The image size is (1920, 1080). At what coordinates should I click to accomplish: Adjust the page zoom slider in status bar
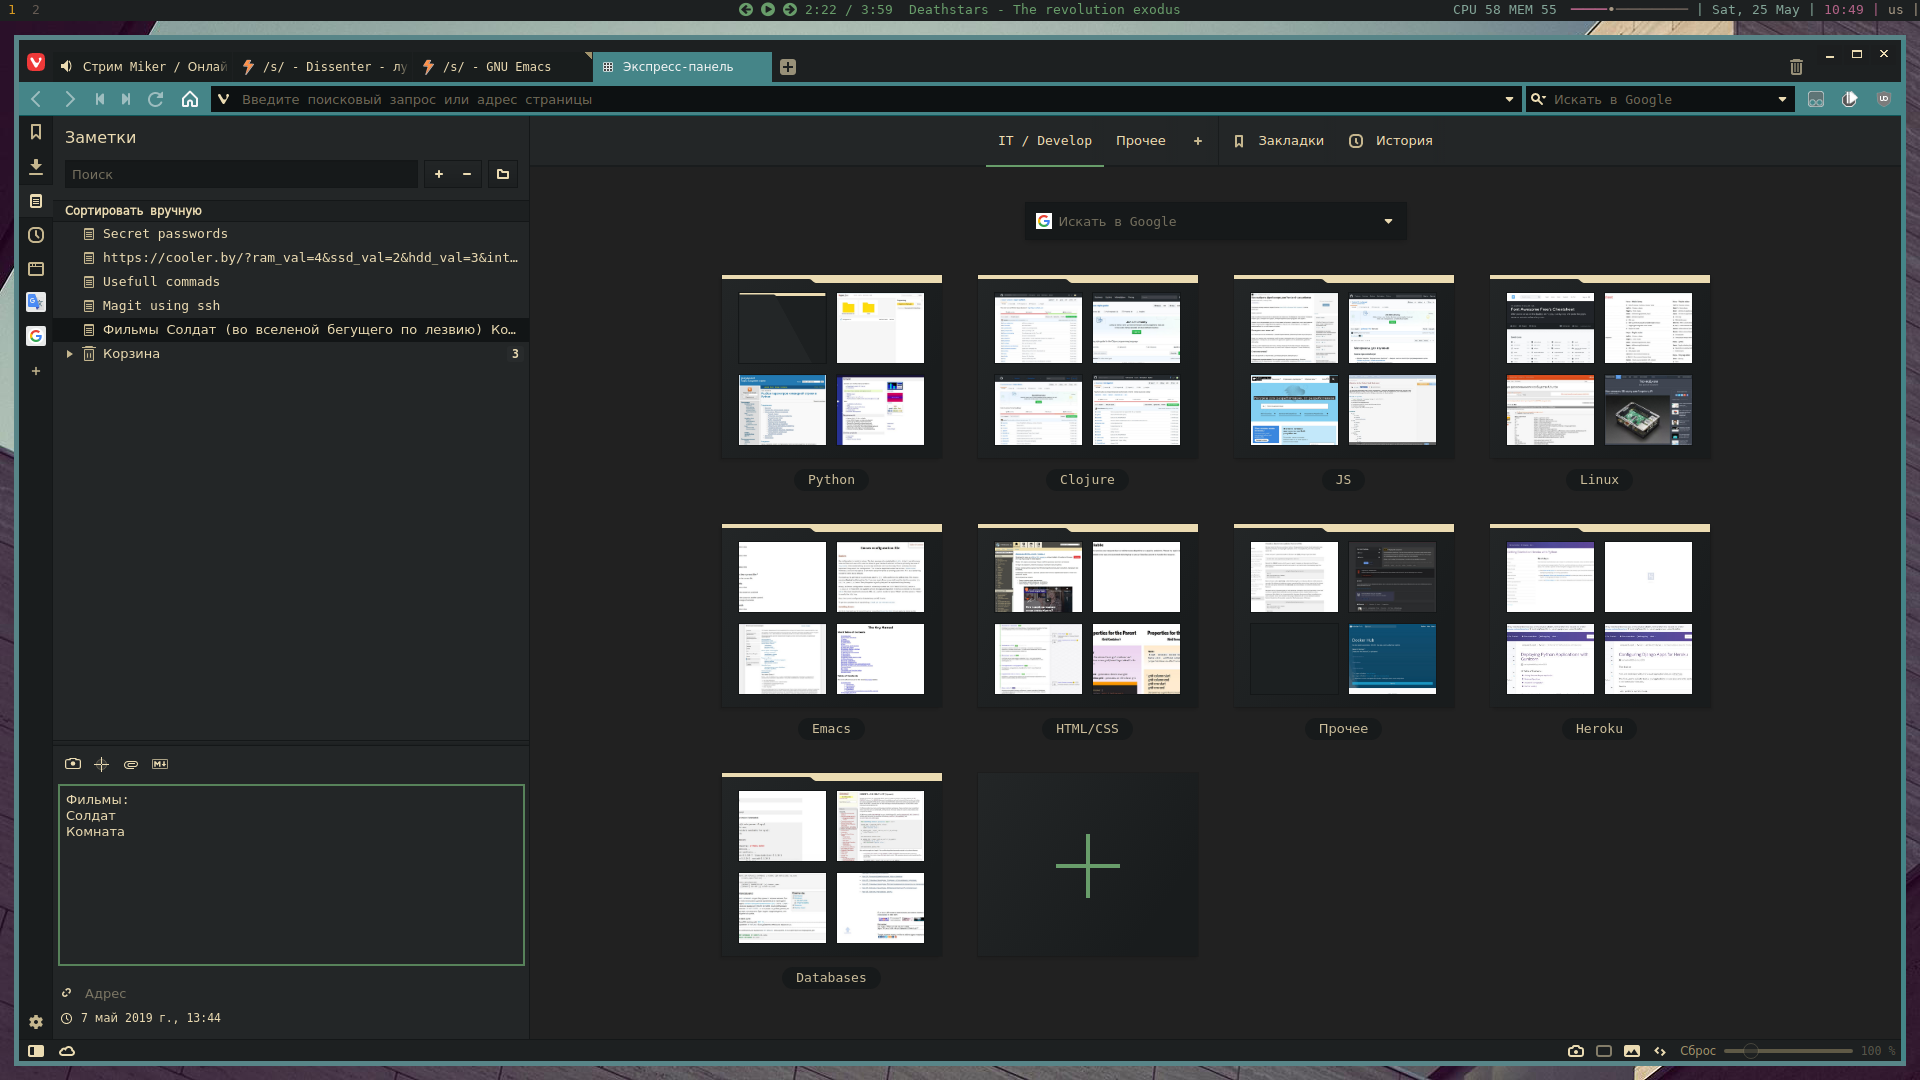click(1750, 1051)
